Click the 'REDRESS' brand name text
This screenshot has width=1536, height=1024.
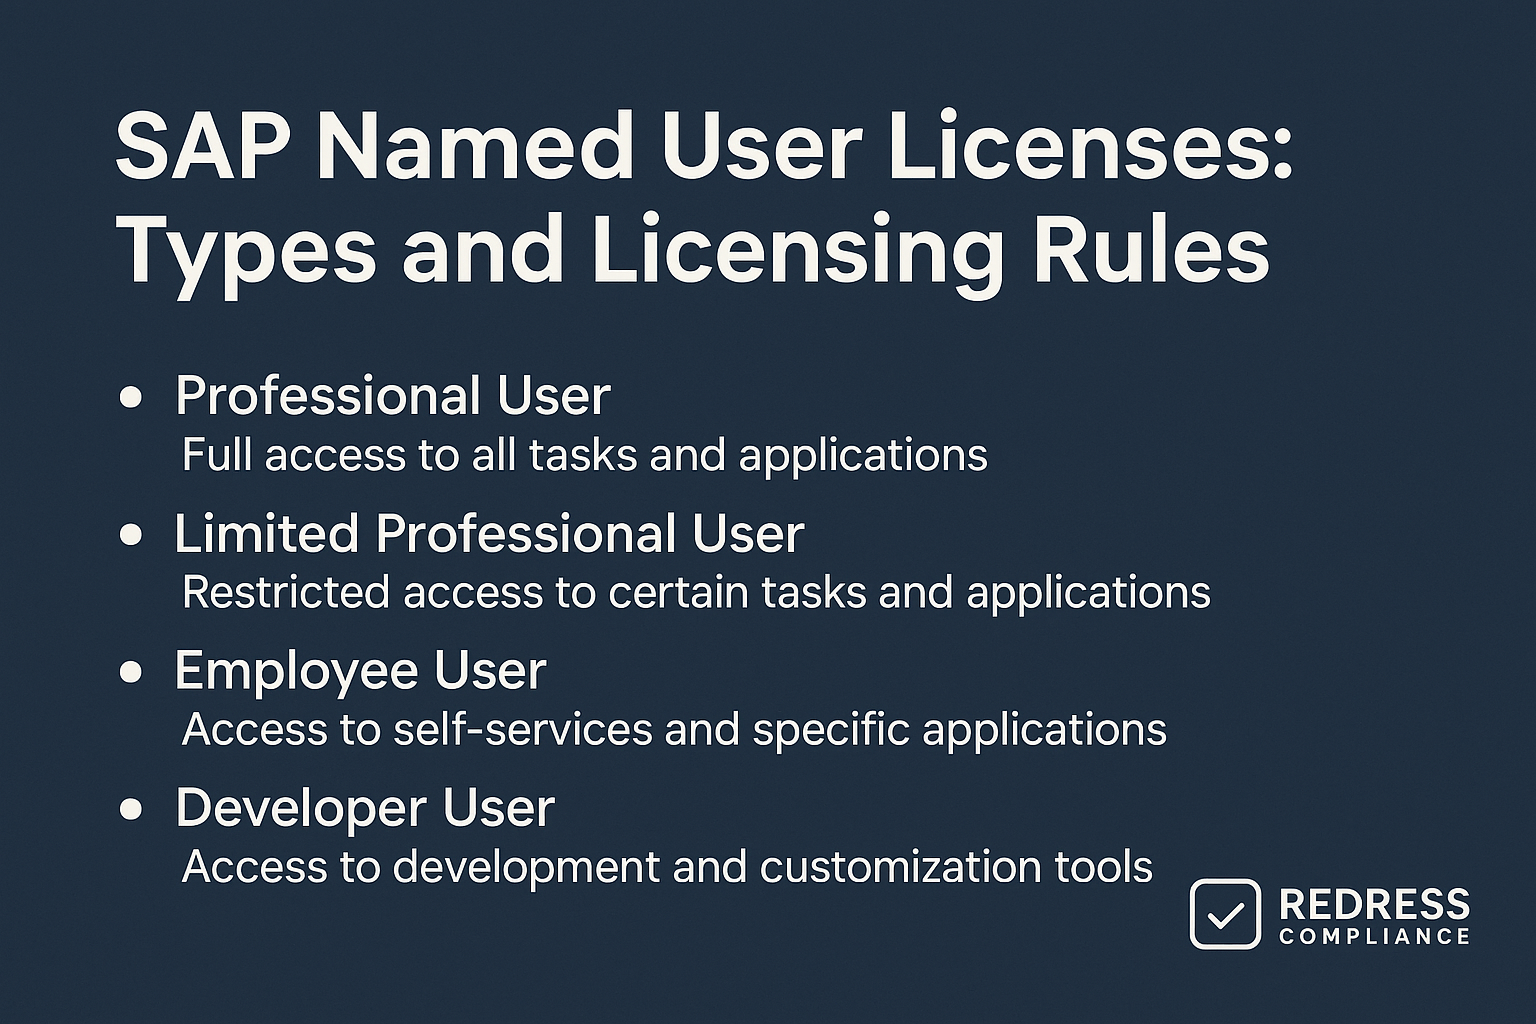(x=1374, y=904)
